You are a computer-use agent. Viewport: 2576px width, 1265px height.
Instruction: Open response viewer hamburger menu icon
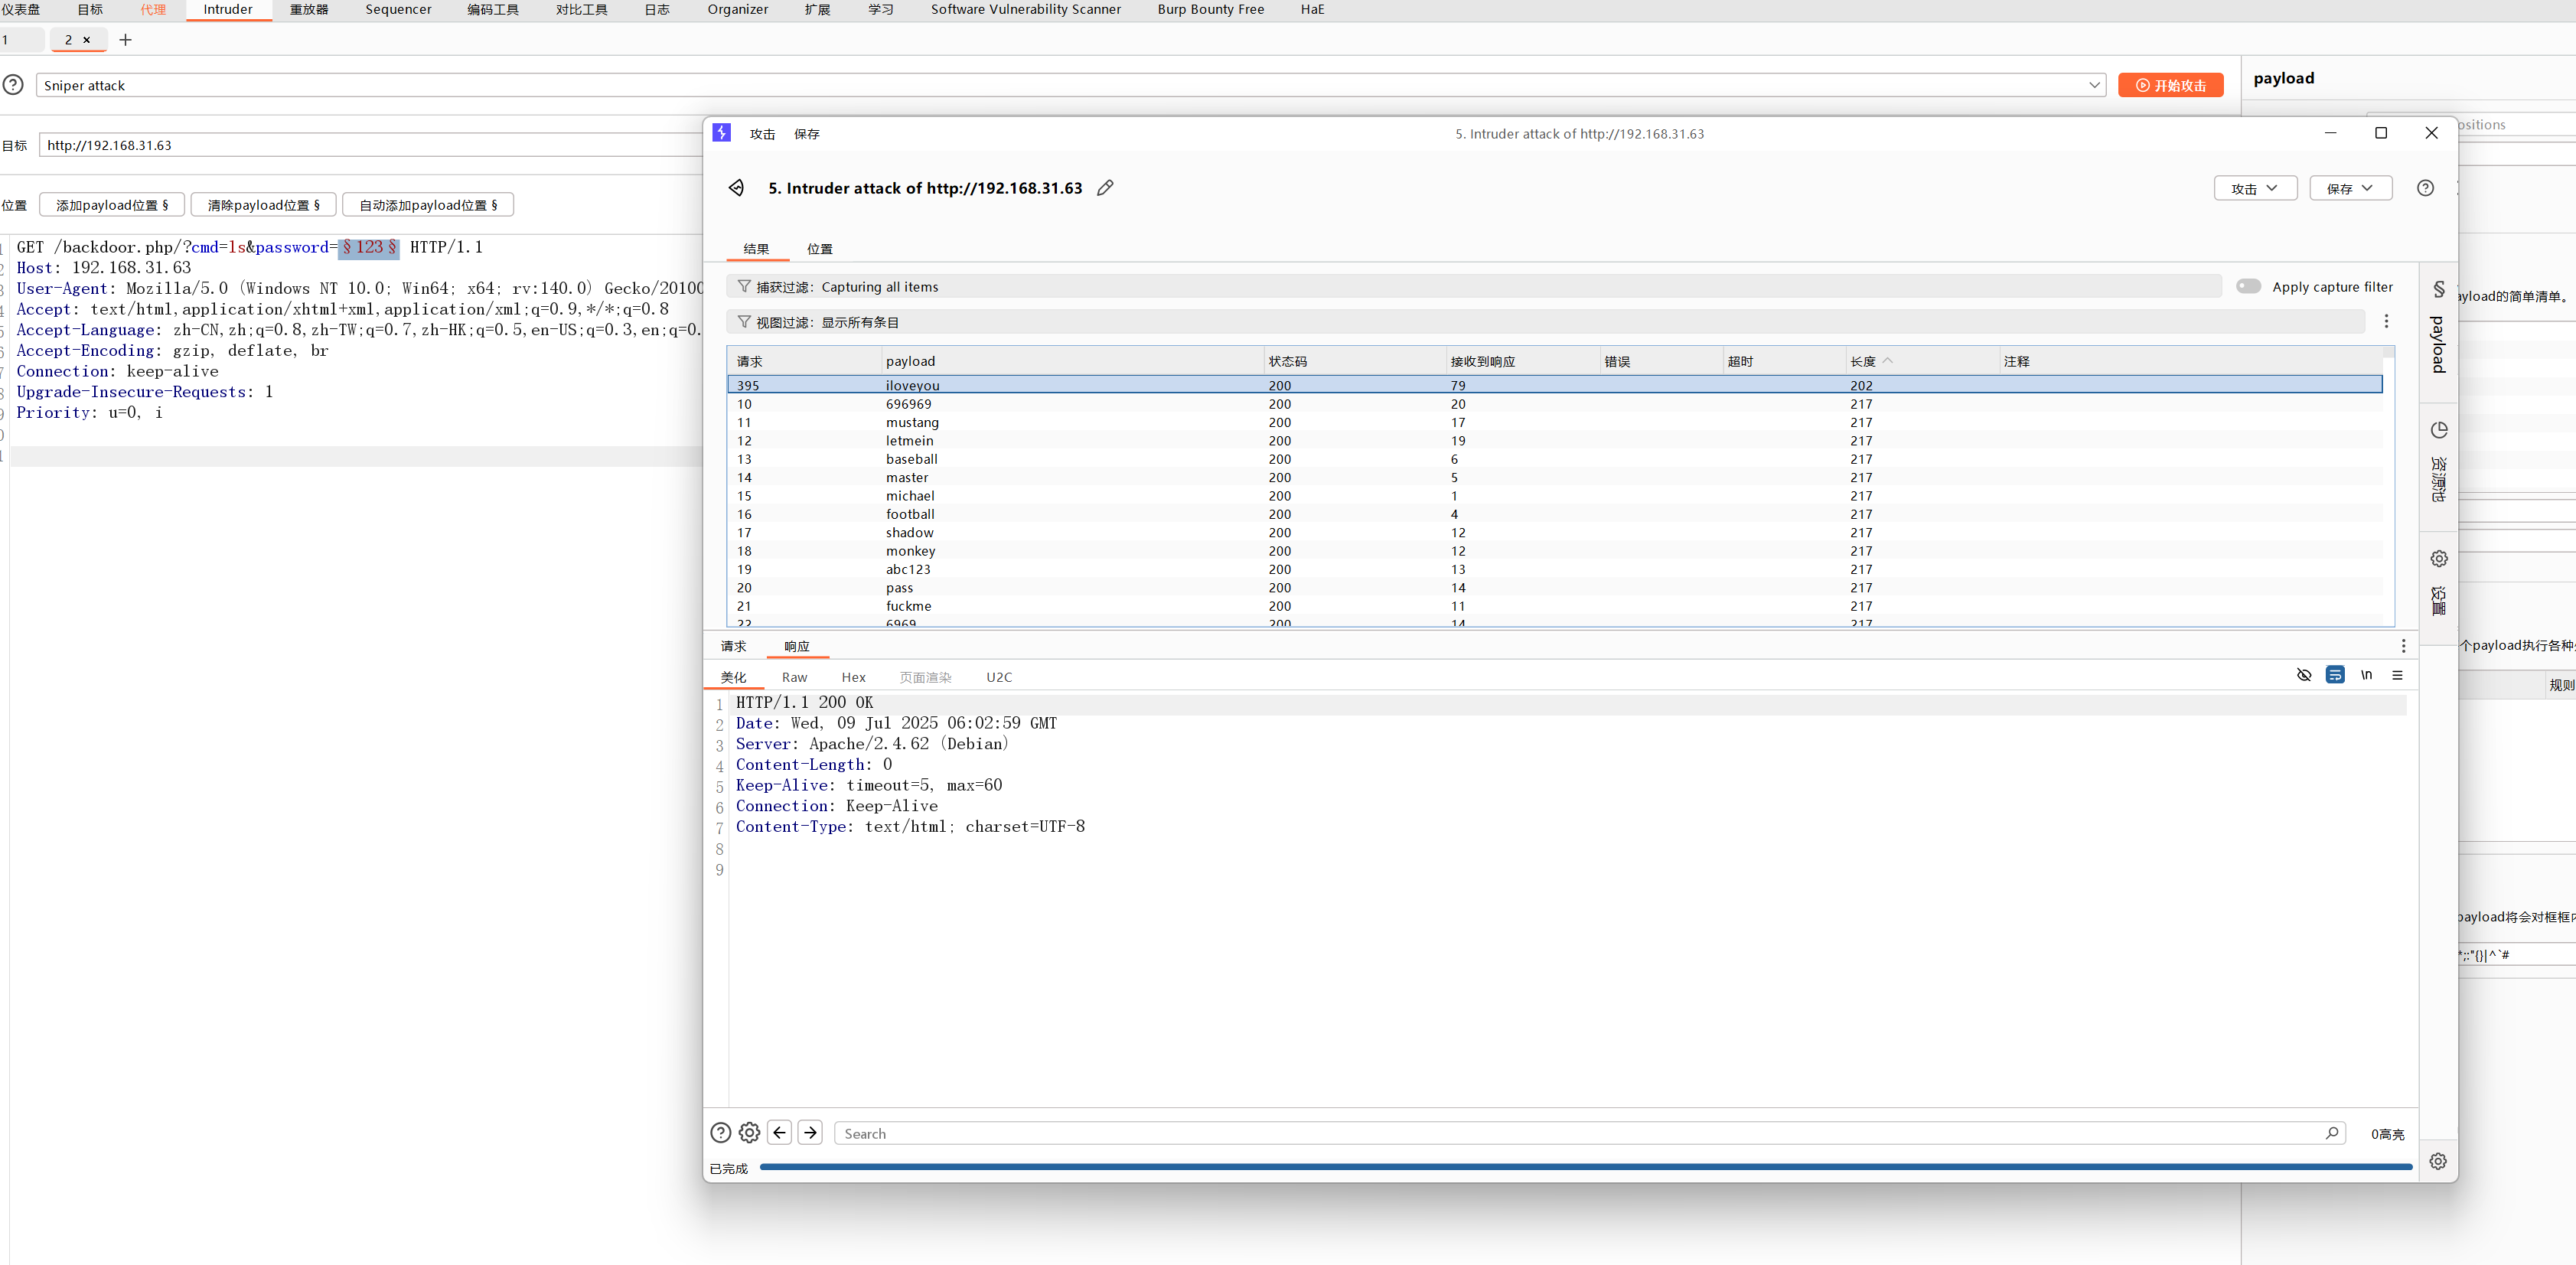pyautogui.click(x=2397, y=675)
